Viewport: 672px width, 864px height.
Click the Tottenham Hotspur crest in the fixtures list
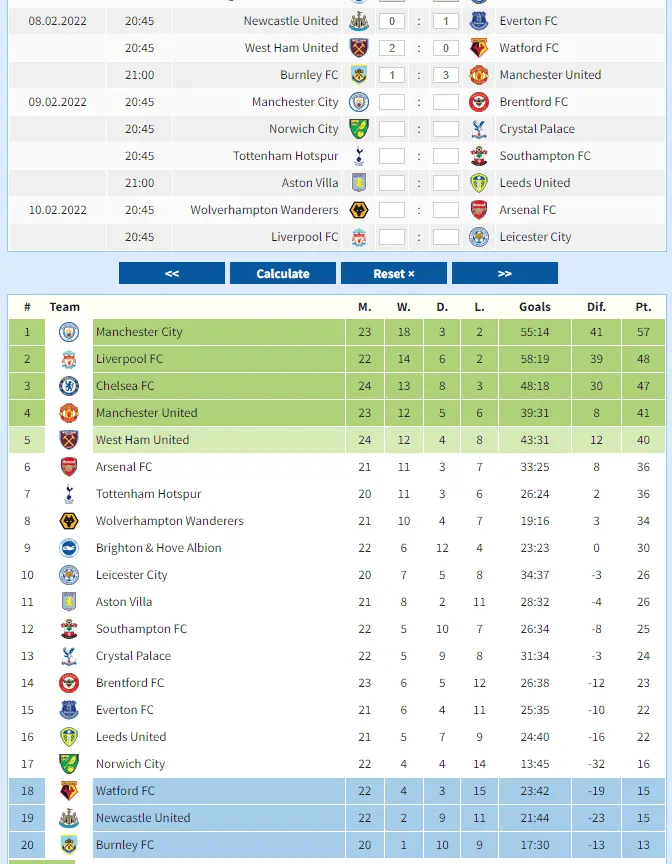coord(359,156)
